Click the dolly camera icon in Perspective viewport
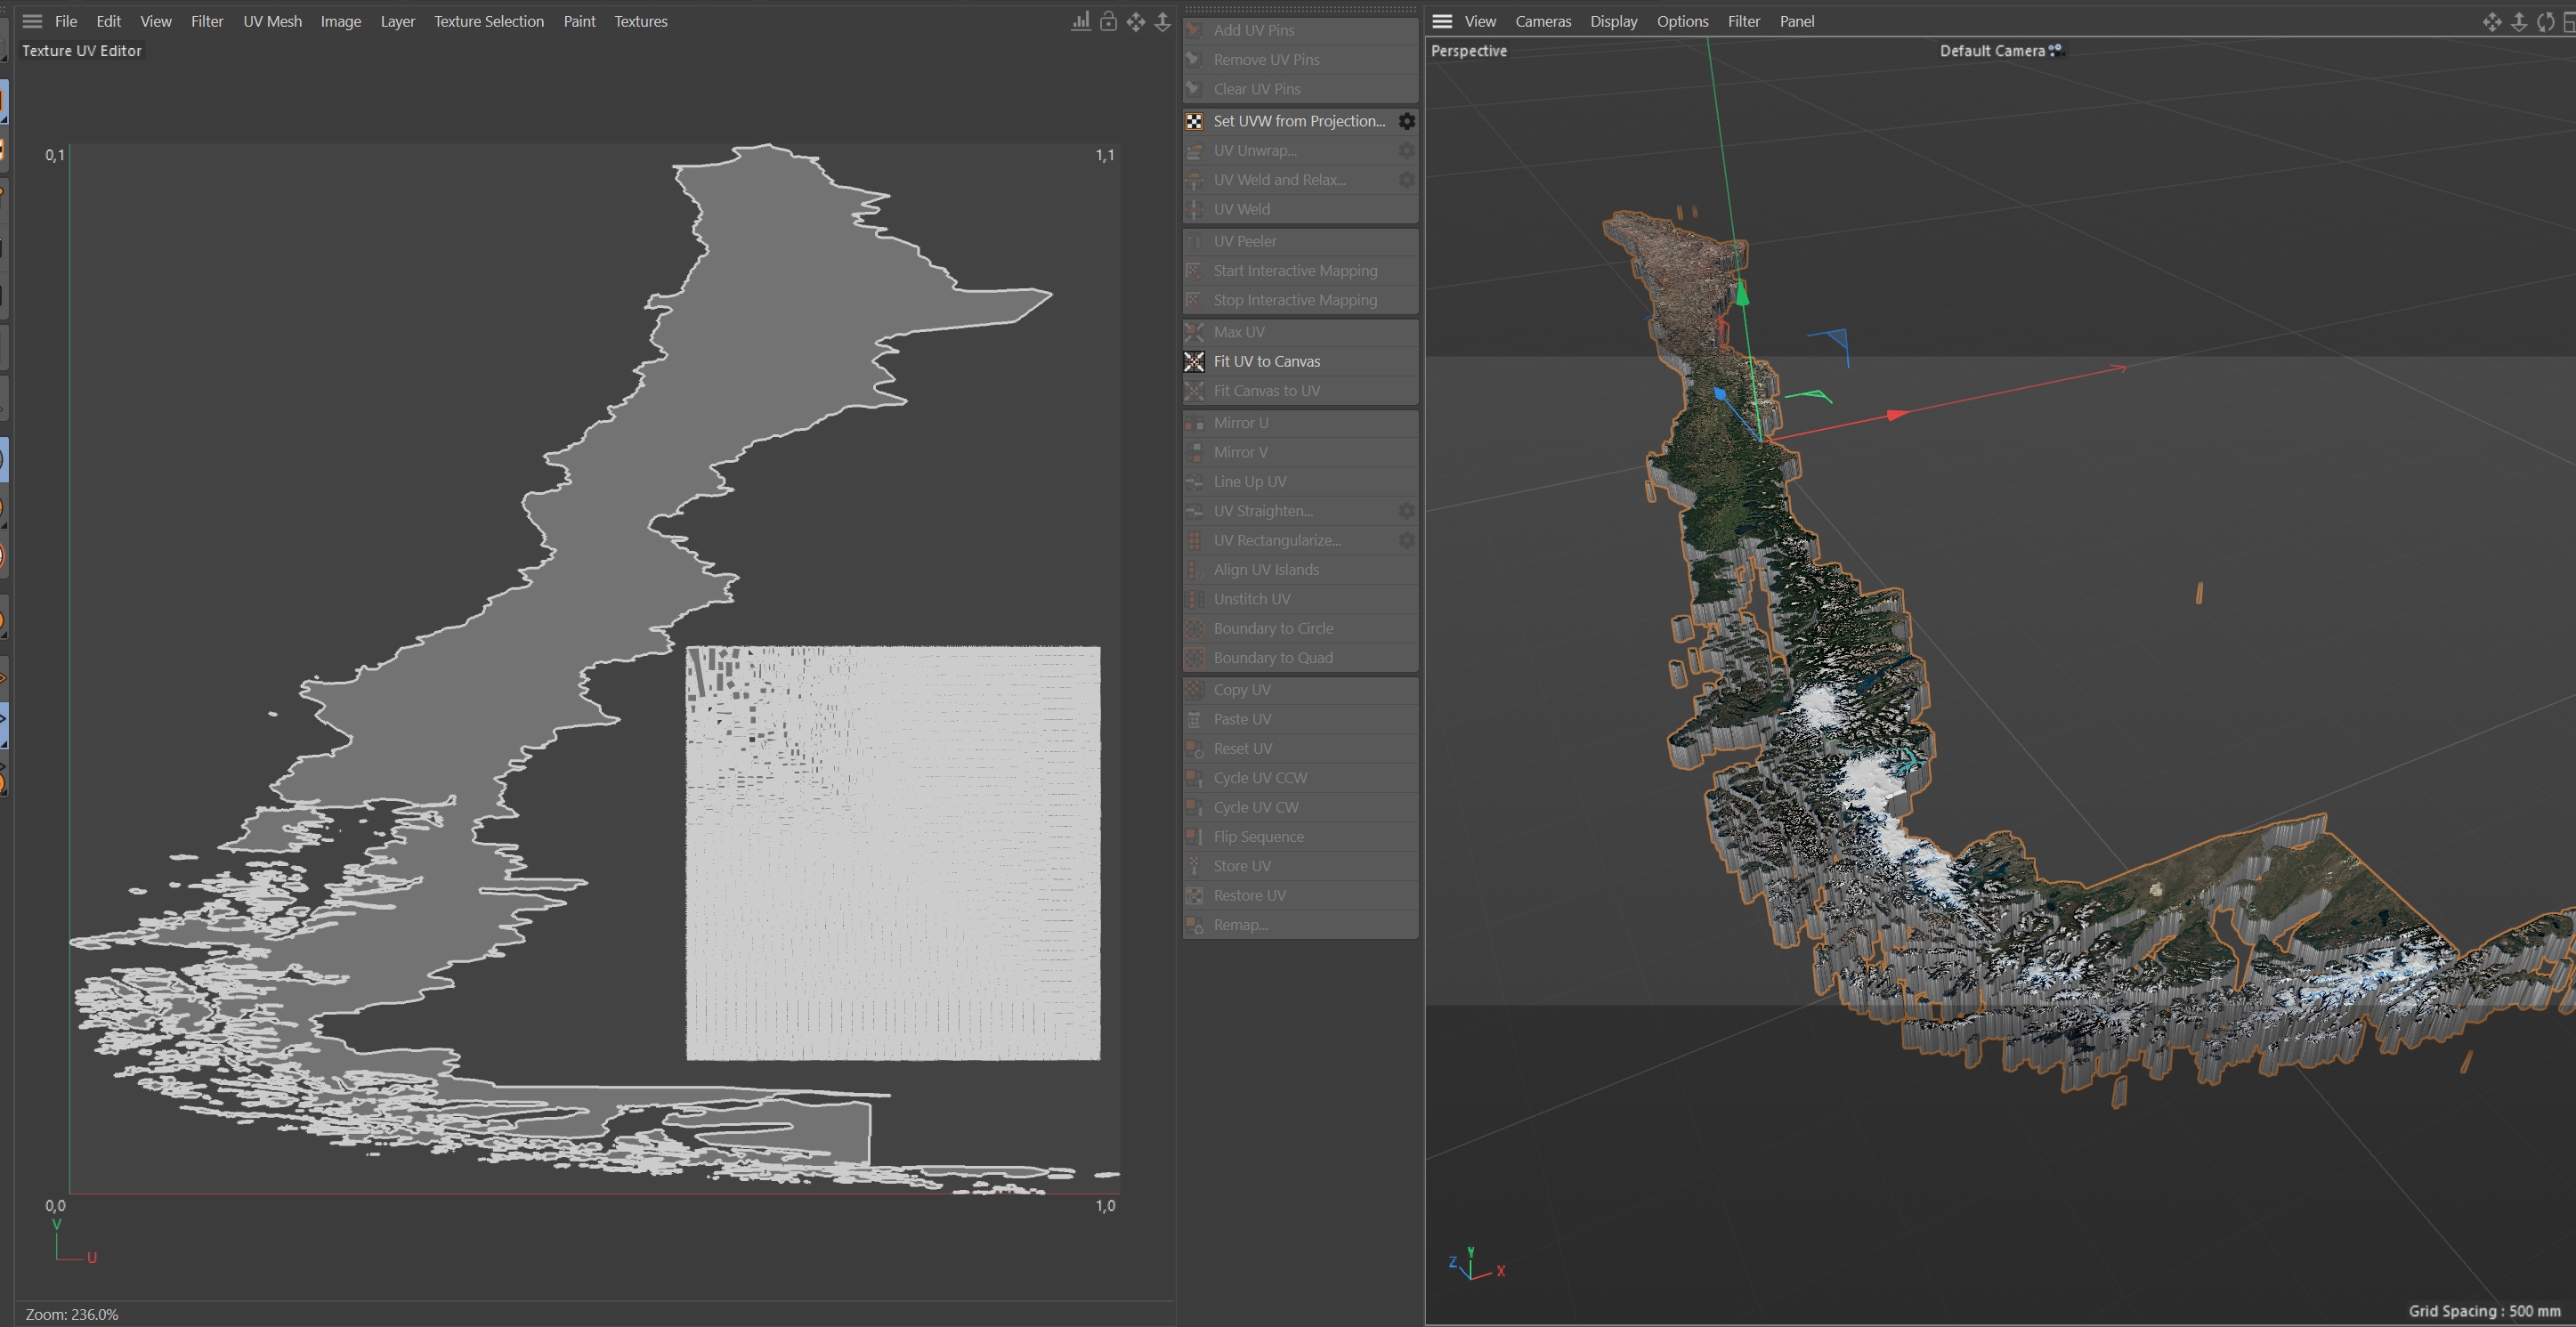The width and height of the screenshot is (2576, 1327). (2518, 21)
